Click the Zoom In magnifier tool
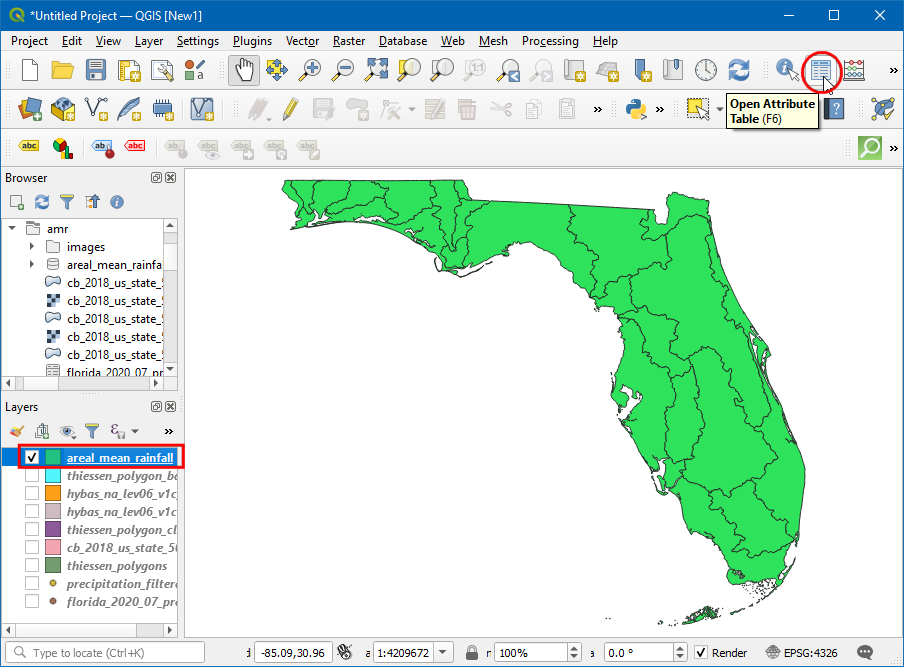Image resolution: width=904 pixels, height=667 pixels. click(311, 70)
